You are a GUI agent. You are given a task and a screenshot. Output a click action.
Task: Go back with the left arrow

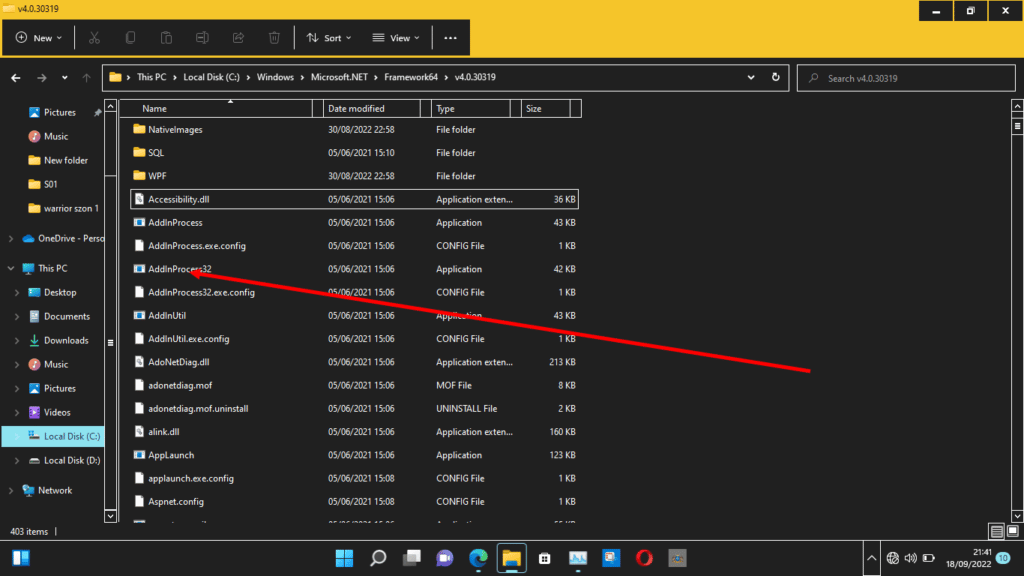16,78
